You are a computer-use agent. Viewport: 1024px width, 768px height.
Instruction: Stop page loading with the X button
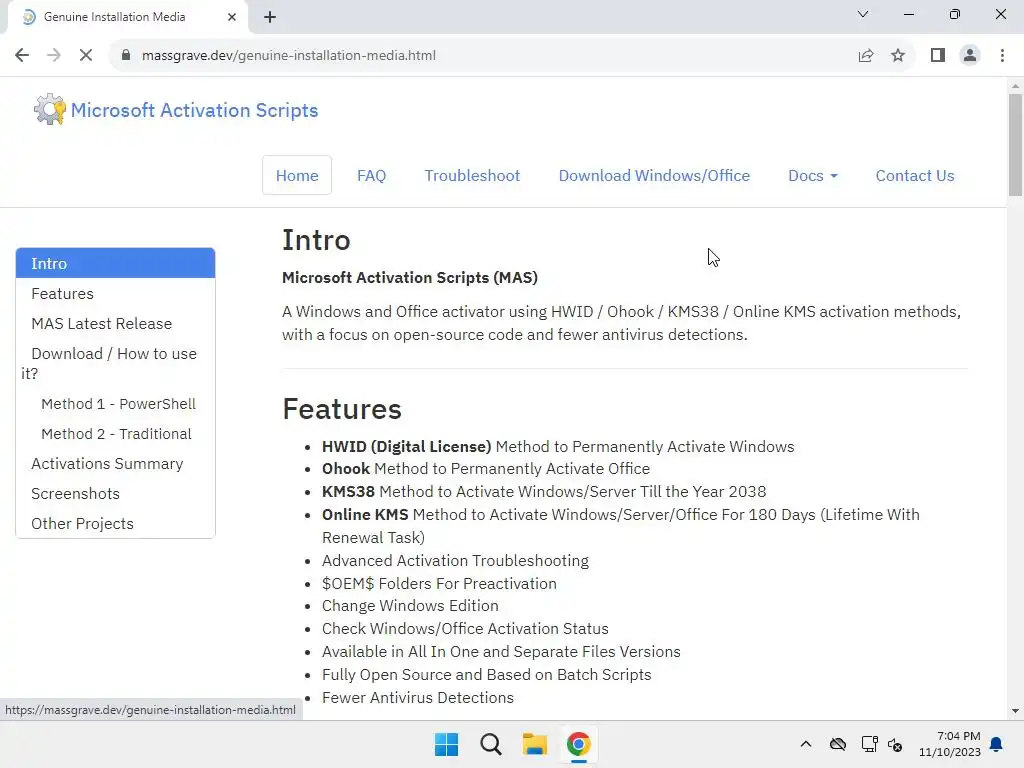[86, 56]
